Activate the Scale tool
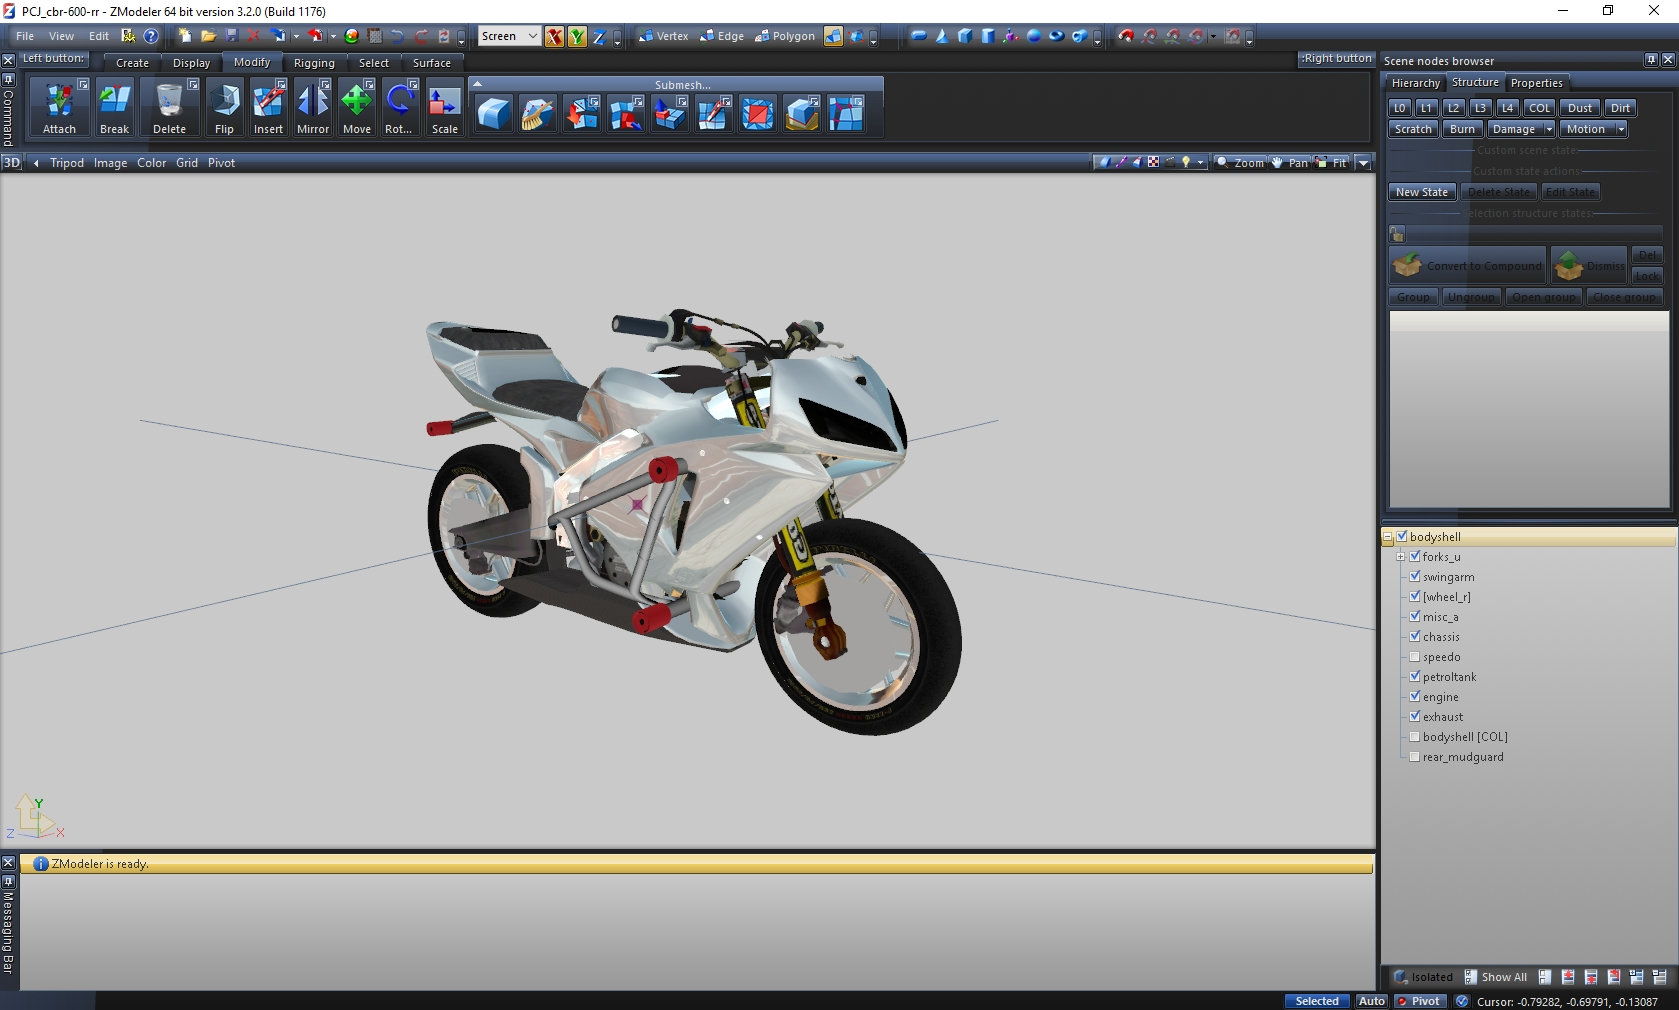The height and width of the screenshot is (1010, 1679). 444,102
